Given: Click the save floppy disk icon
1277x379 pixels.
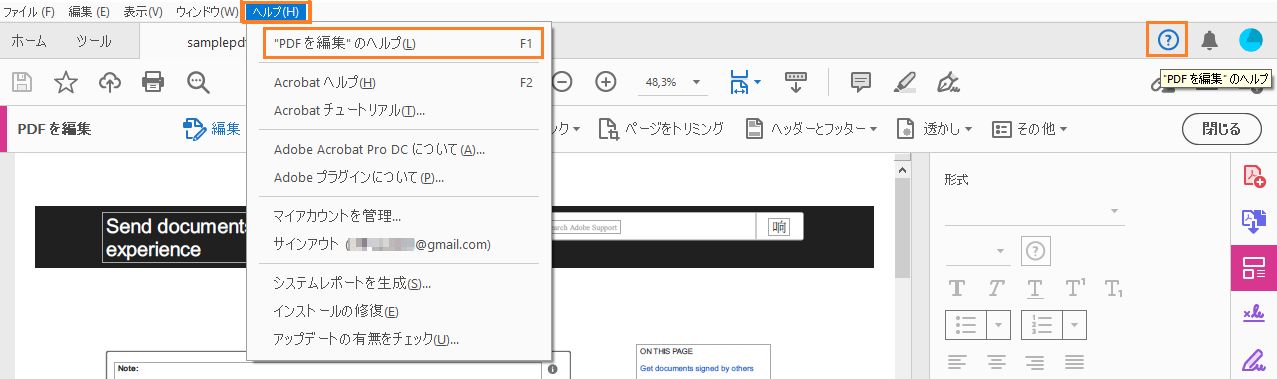Looking at the screenshot, I should pos(22,82).
